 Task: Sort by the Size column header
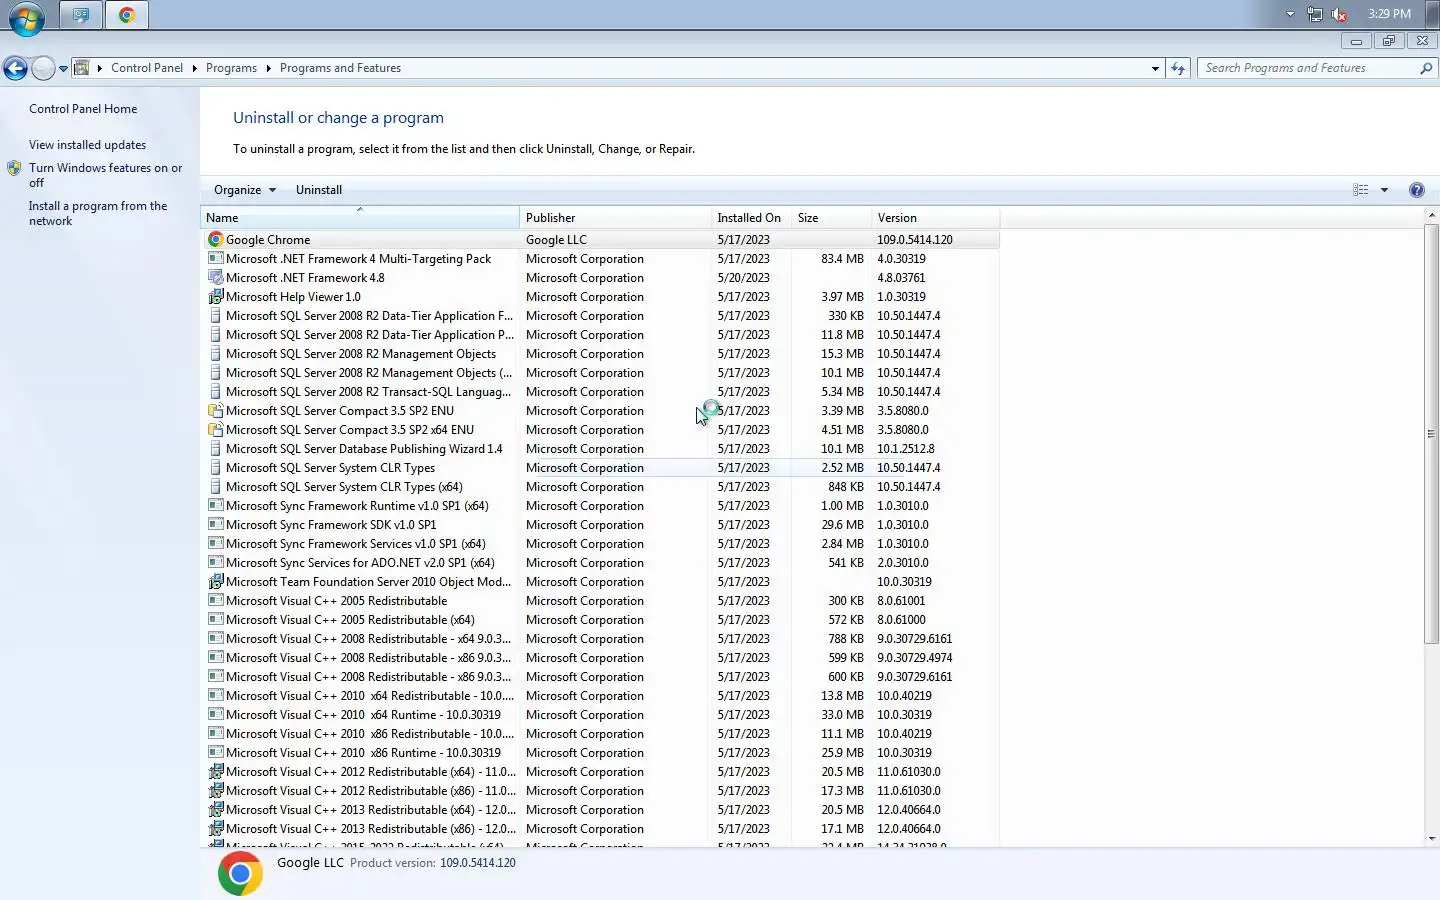coord(830,218)
